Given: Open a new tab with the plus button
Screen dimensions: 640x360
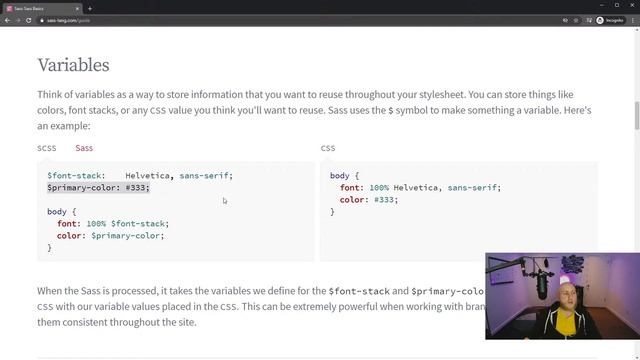Looking at the screenshot, I should coord(90,8).
